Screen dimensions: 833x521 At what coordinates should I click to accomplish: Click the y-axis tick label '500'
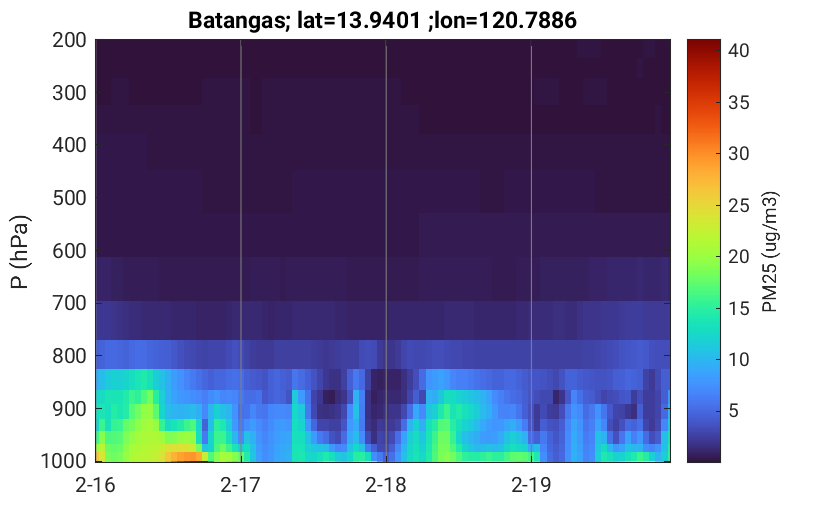click(69, 198)
